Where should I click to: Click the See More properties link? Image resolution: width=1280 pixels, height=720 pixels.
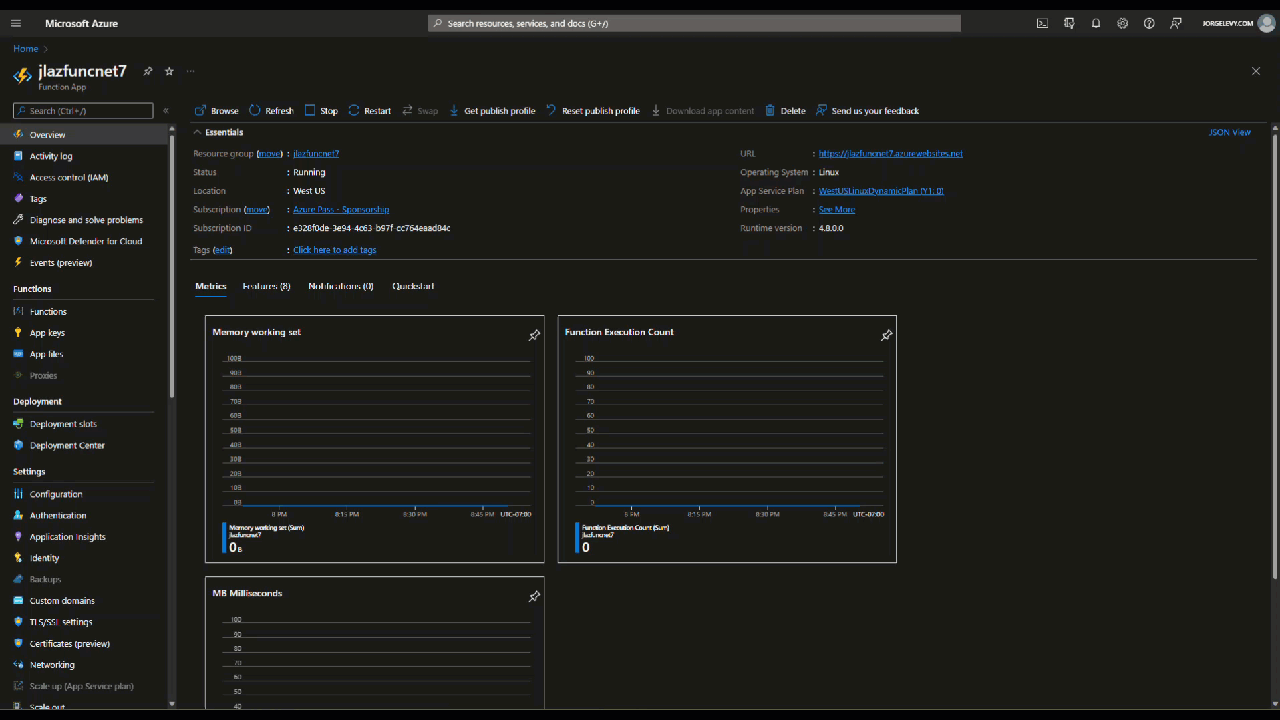click(x=837, y=210)
